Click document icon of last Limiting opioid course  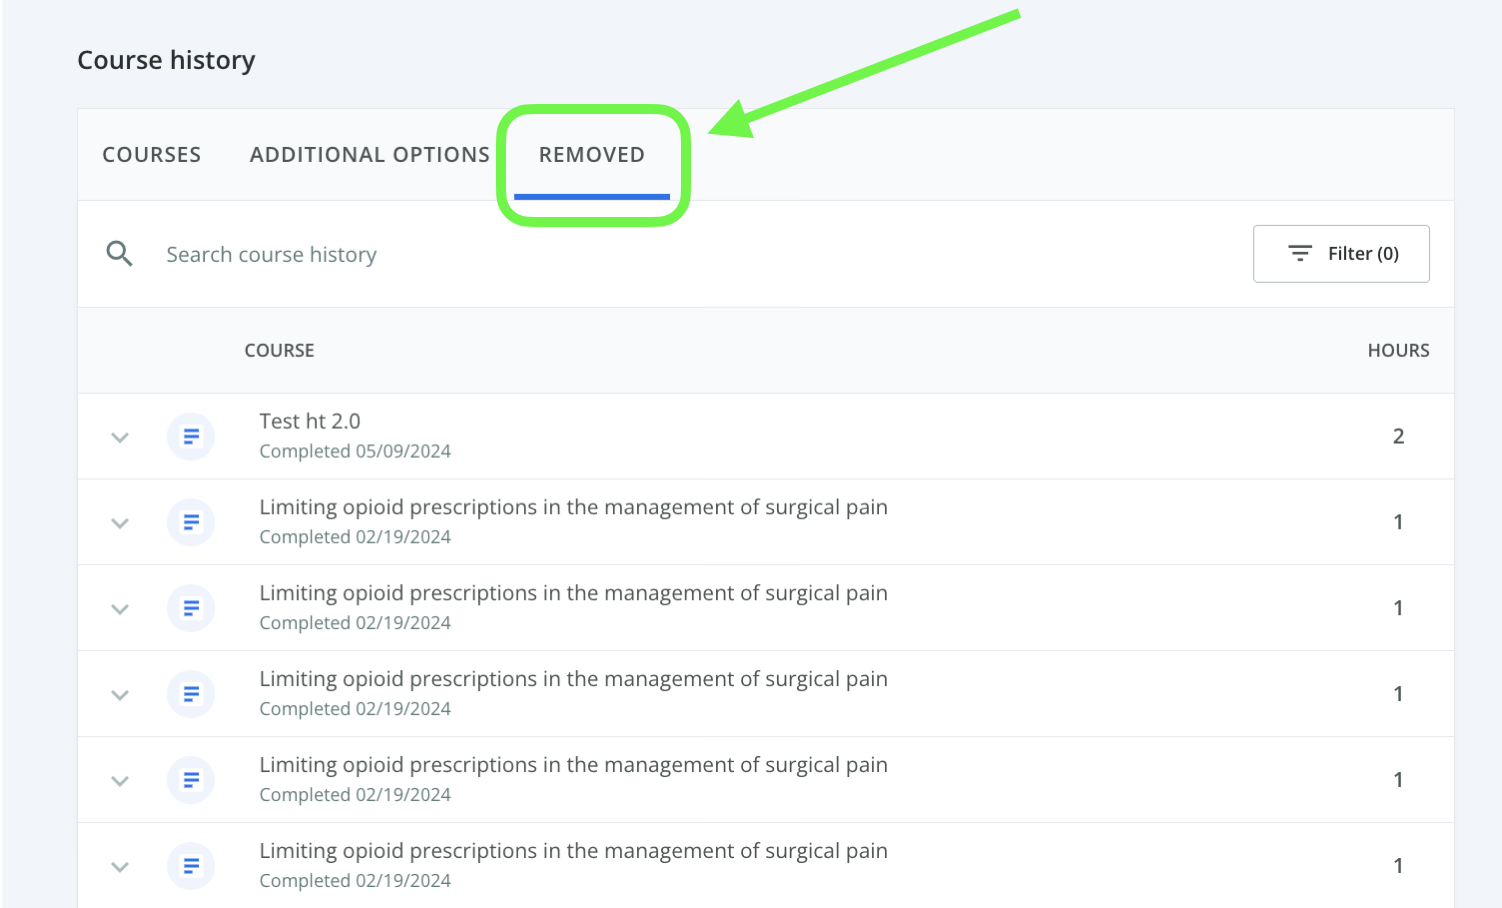[x=191, y=867]
